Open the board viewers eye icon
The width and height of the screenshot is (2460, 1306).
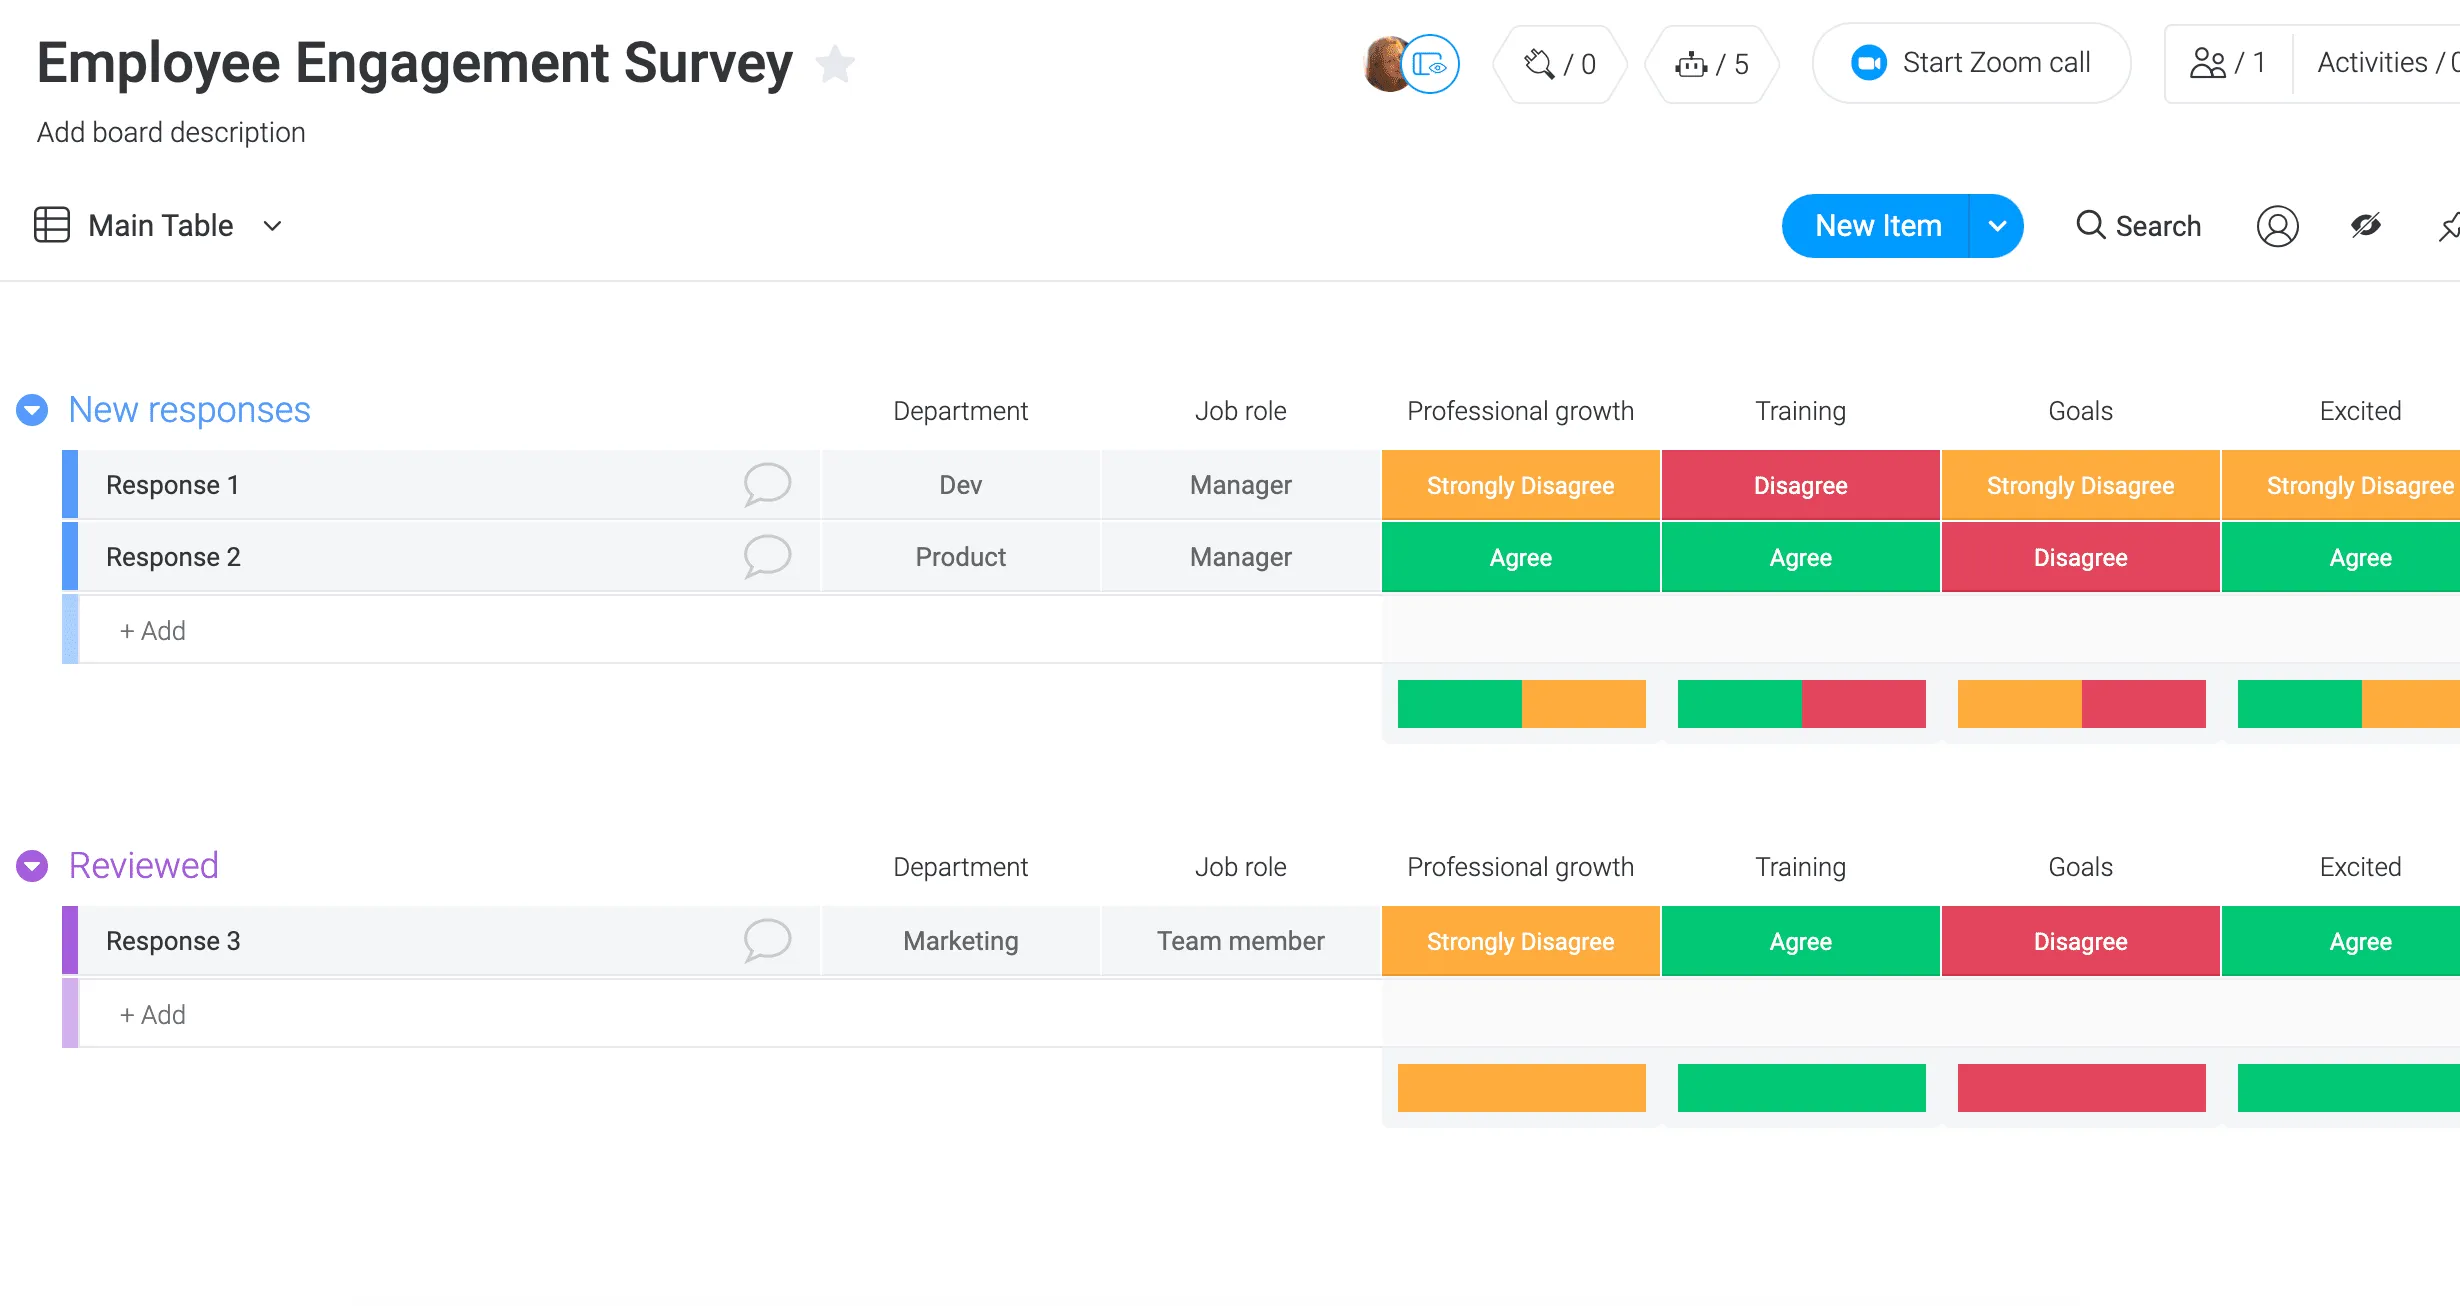1431,65
